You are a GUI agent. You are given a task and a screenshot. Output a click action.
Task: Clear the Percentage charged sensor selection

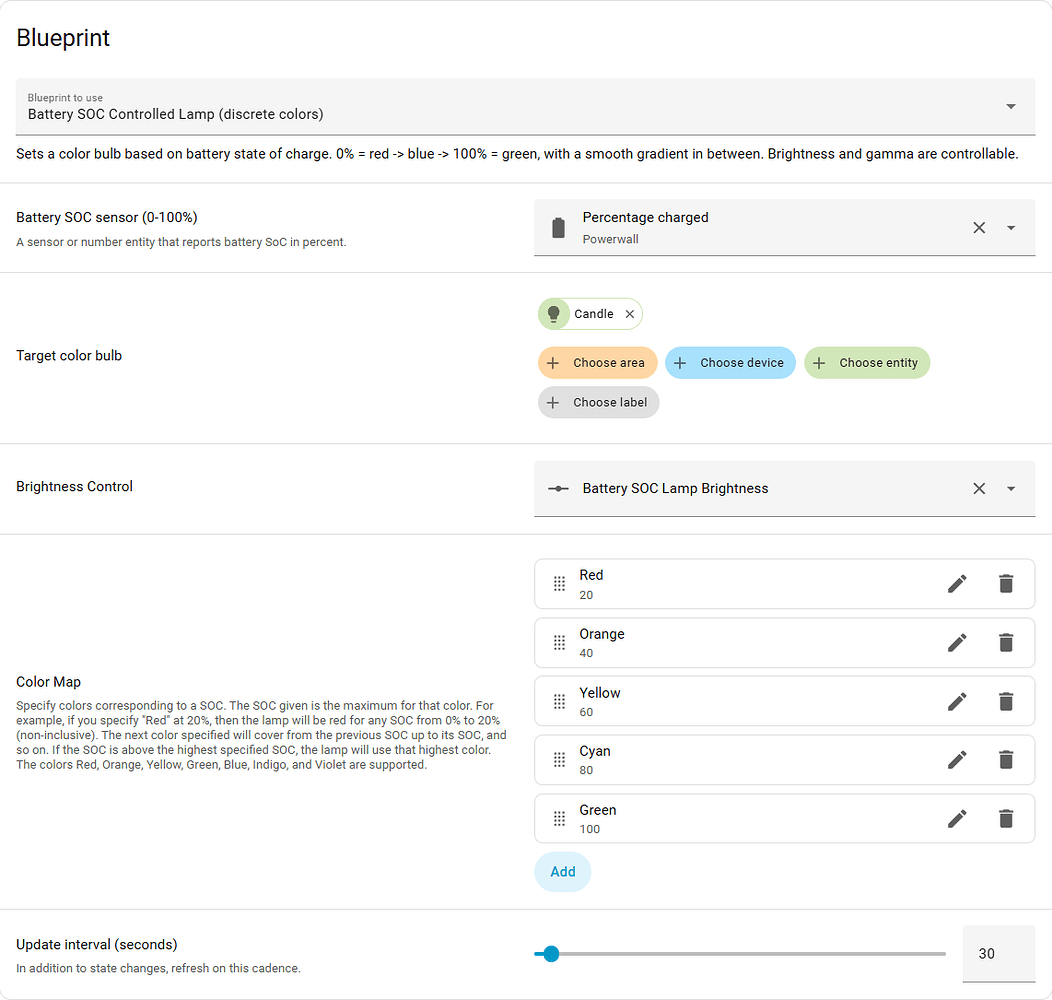point(979,227)
